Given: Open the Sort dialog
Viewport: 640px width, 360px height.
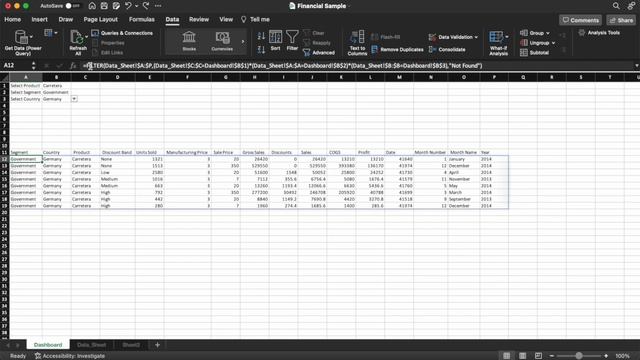Looking at the screenshot, I should (276, 41).
